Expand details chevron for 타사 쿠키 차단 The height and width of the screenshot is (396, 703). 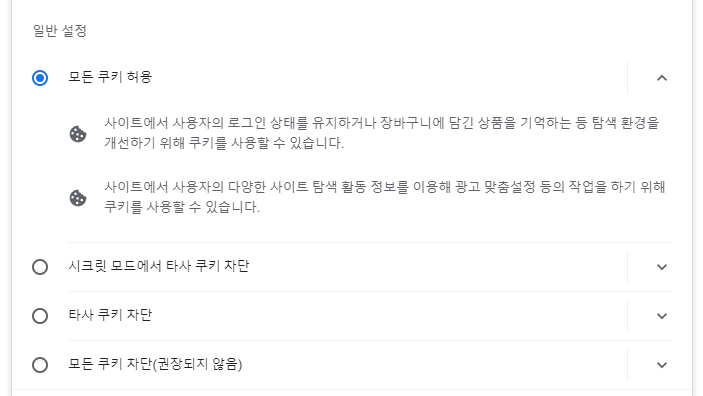click(662, 316)
